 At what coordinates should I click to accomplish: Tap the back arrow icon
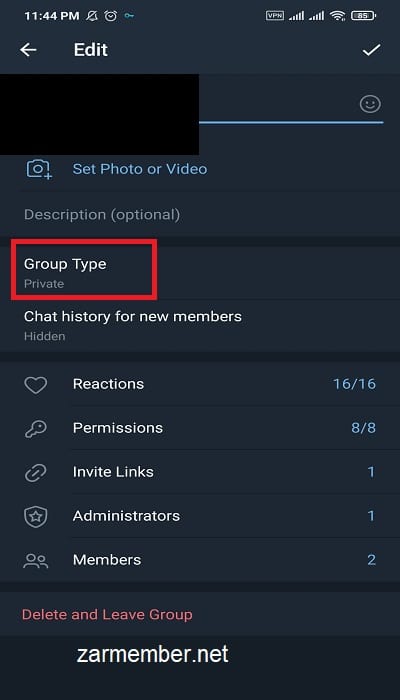pos(28,50)
